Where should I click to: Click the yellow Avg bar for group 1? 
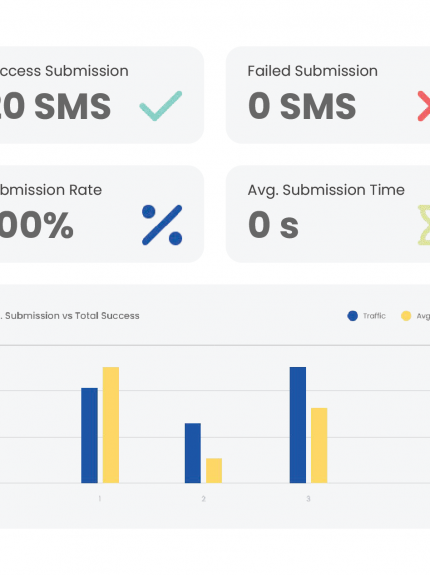point(111,425)
